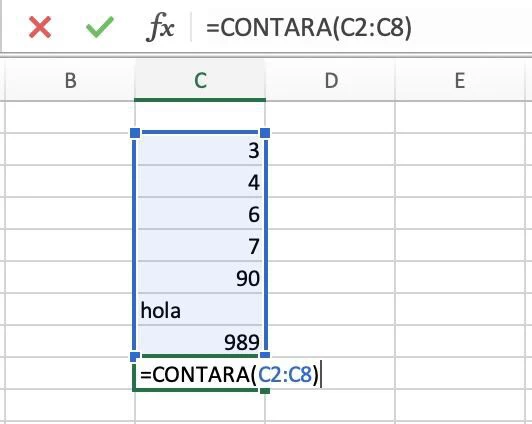Viewport: 532px width, 424px height.
Task: Click the cell containing 3
Action: click(x=200, y=149)
